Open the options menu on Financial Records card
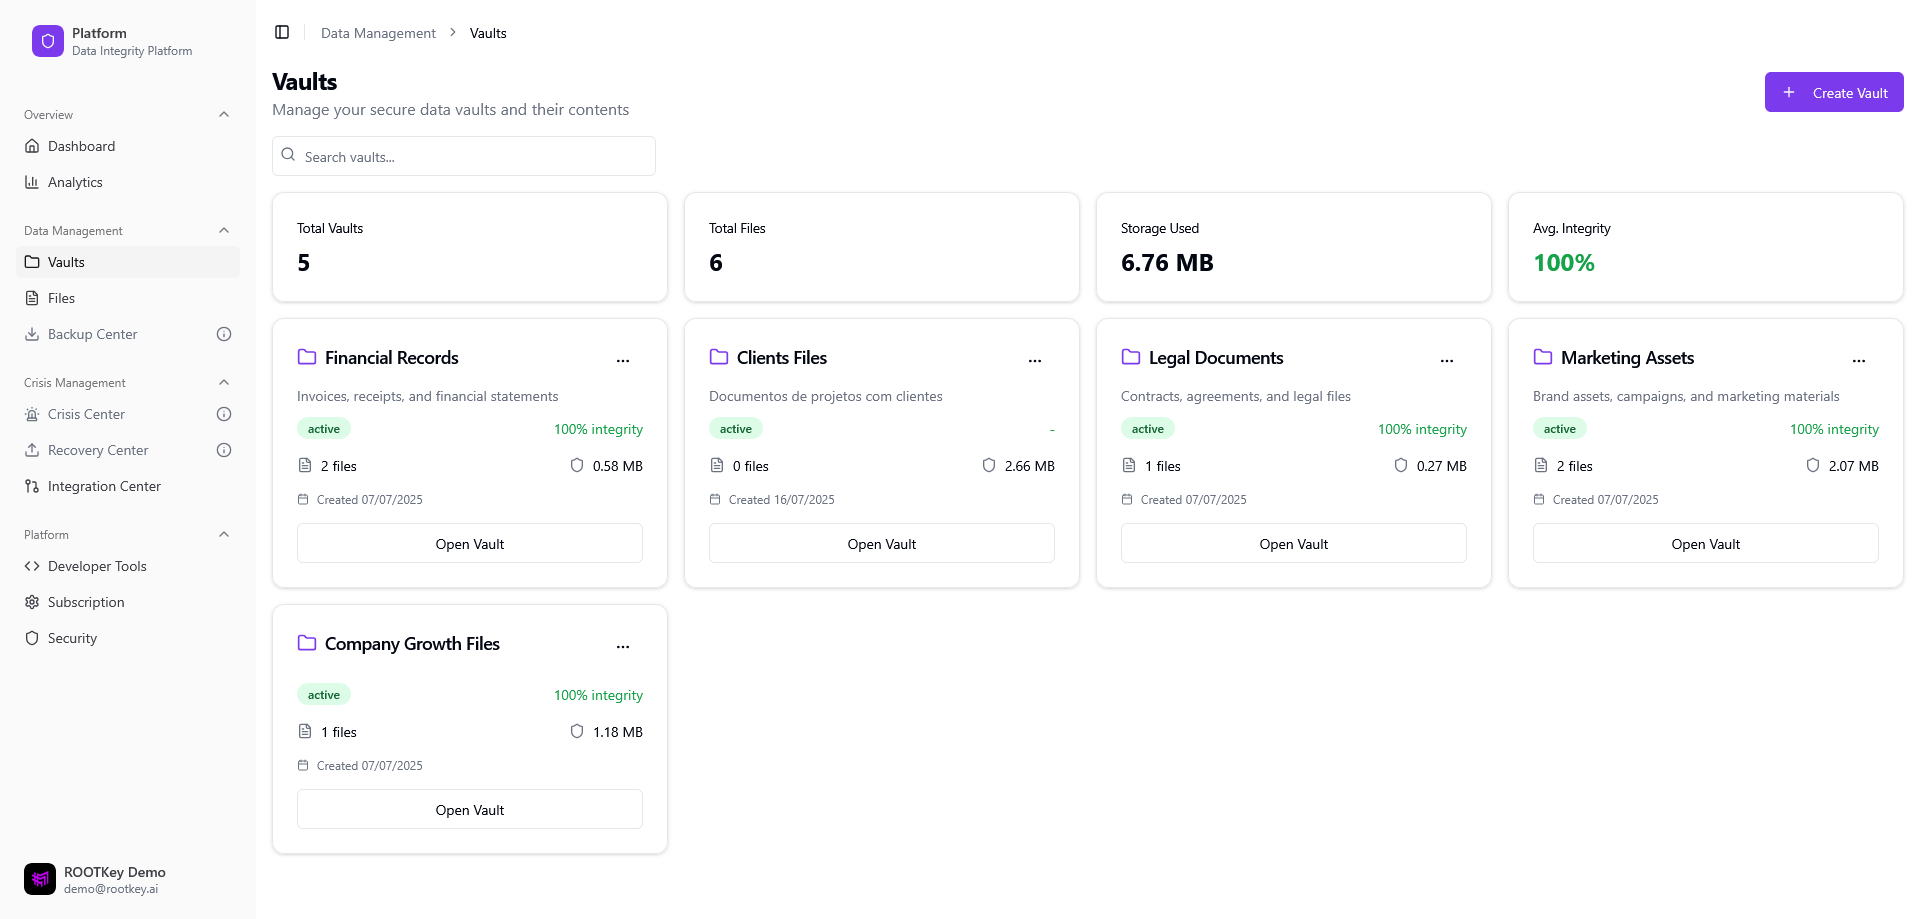Screen dimensions: 1920x919 (623, 360)
